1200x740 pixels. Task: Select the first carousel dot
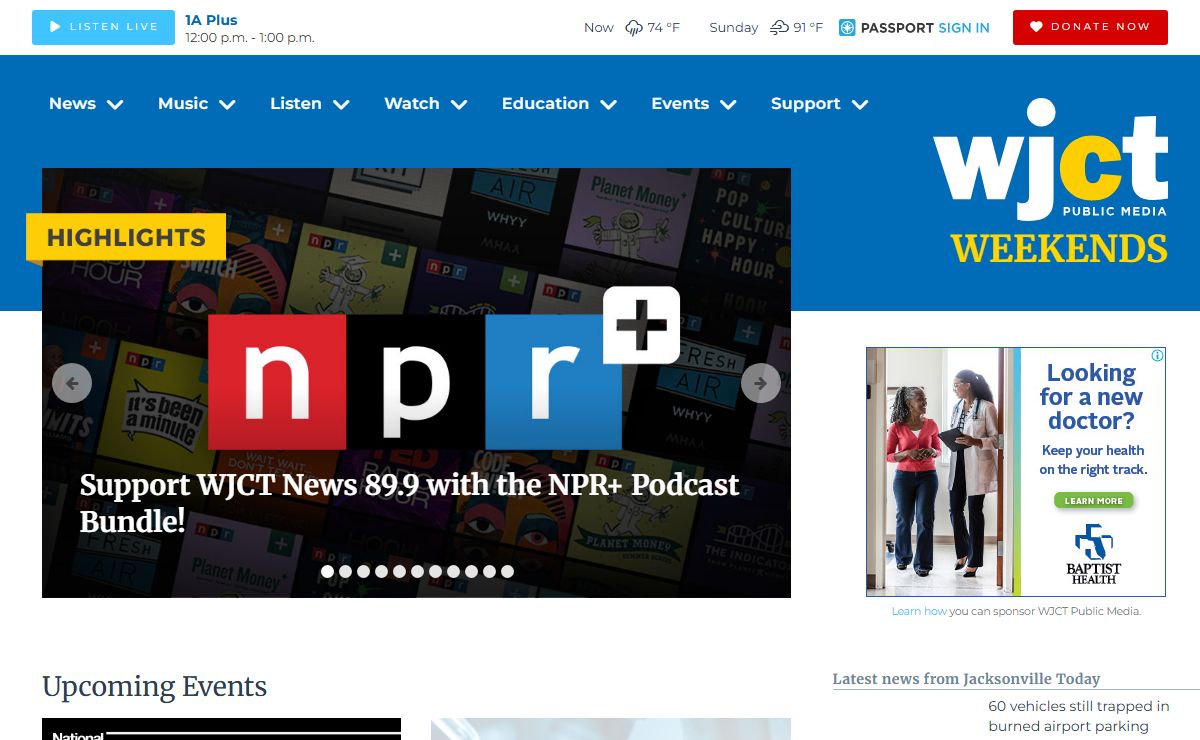327,572
